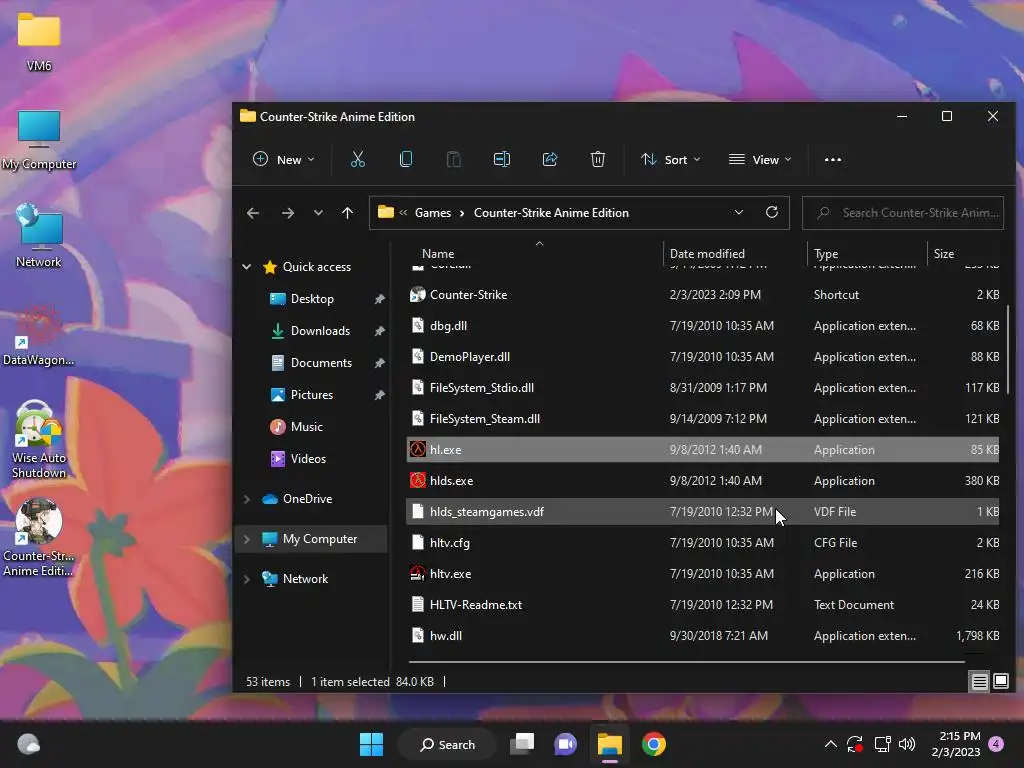Click the Rename icon in toolbar

502,159
